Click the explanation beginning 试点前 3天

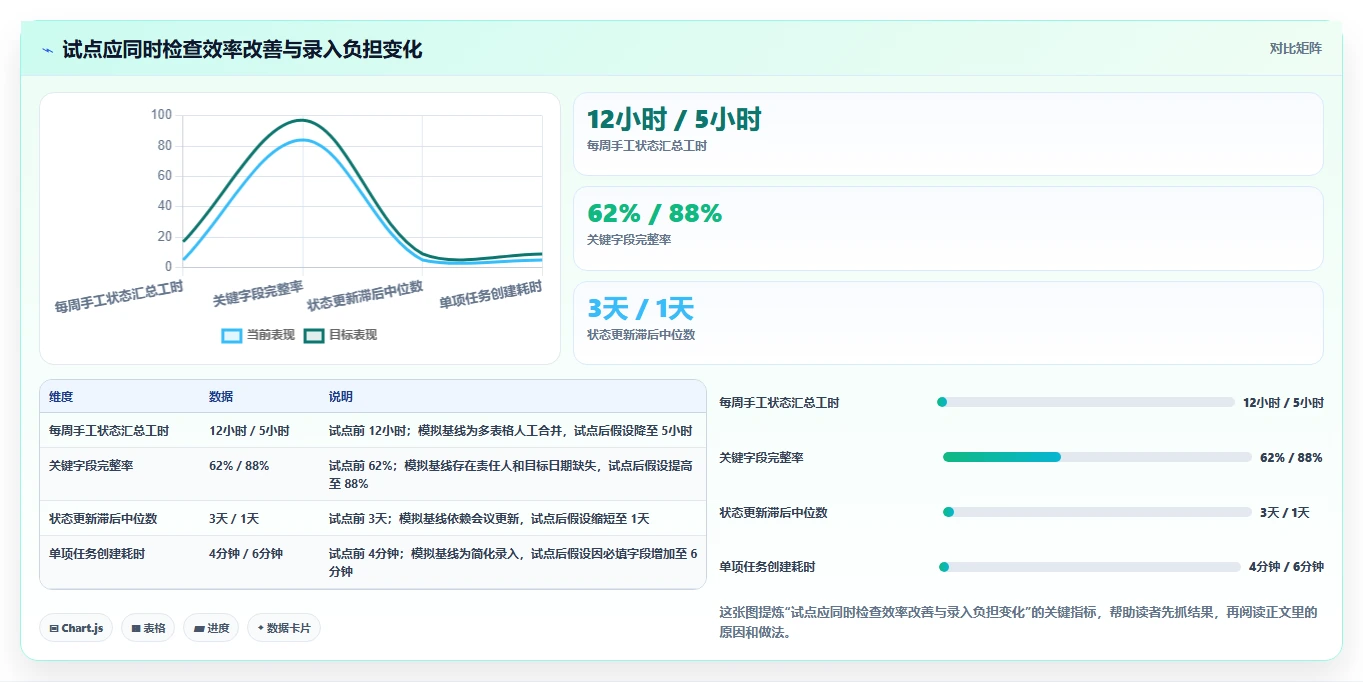click(x=489, y=519)
